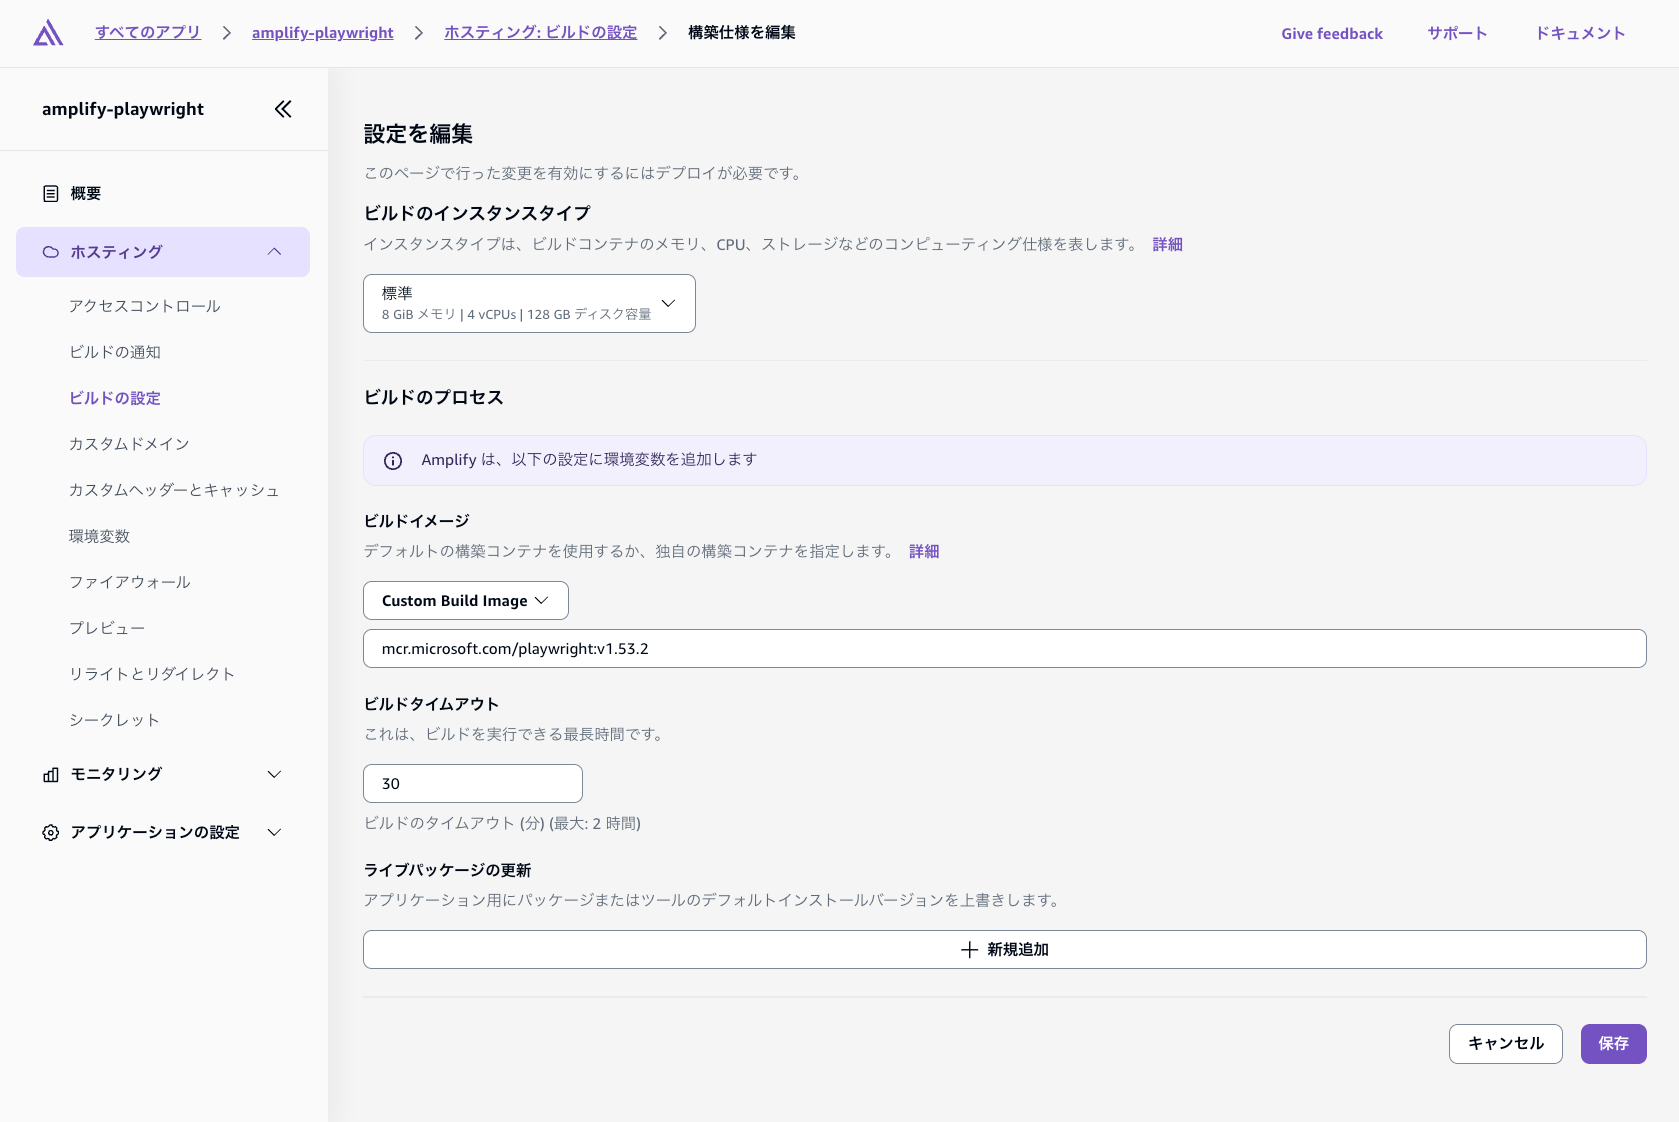The height and width of the screenshot is (1122, 1679).
Task: Click the 設定を編集 heading
Action: (x=419, y=134)
